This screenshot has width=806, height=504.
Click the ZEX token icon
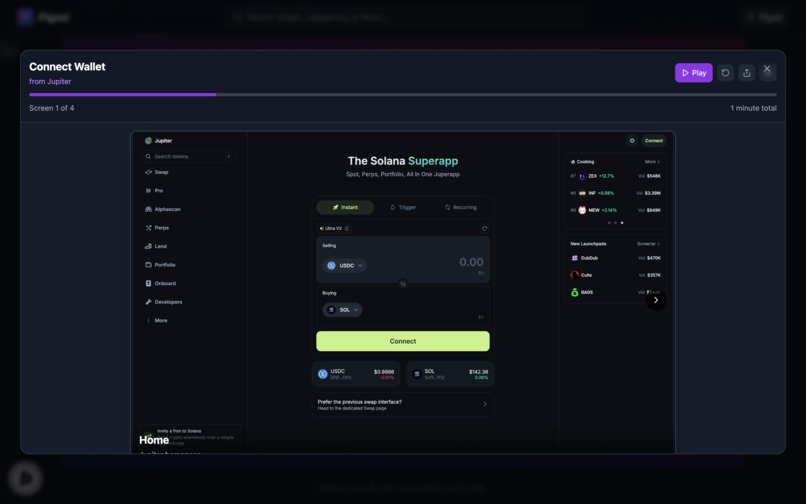pyautogui.click(x=582, y=176)
